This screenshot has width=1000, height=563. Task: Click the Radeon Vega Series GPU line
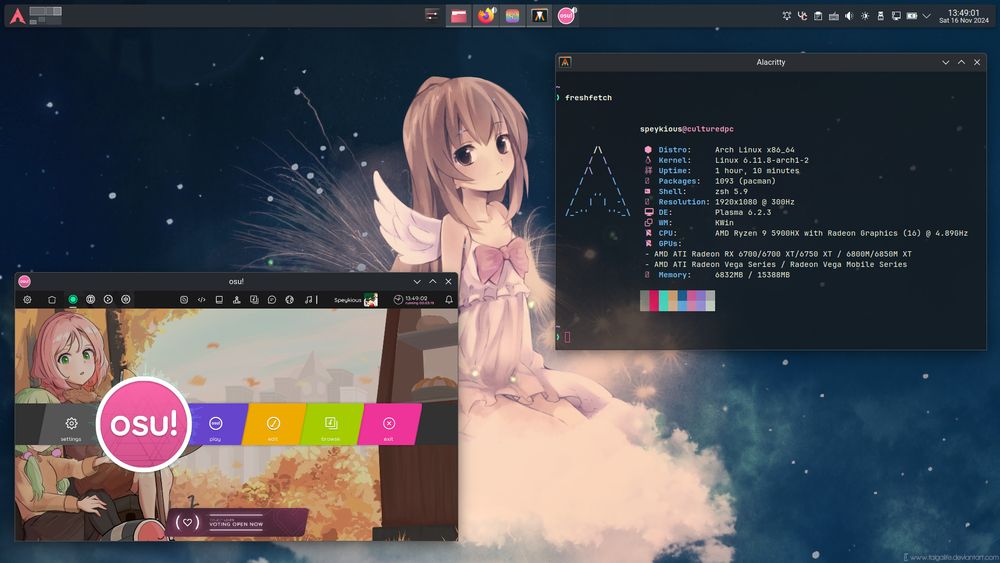click(776, 264)
